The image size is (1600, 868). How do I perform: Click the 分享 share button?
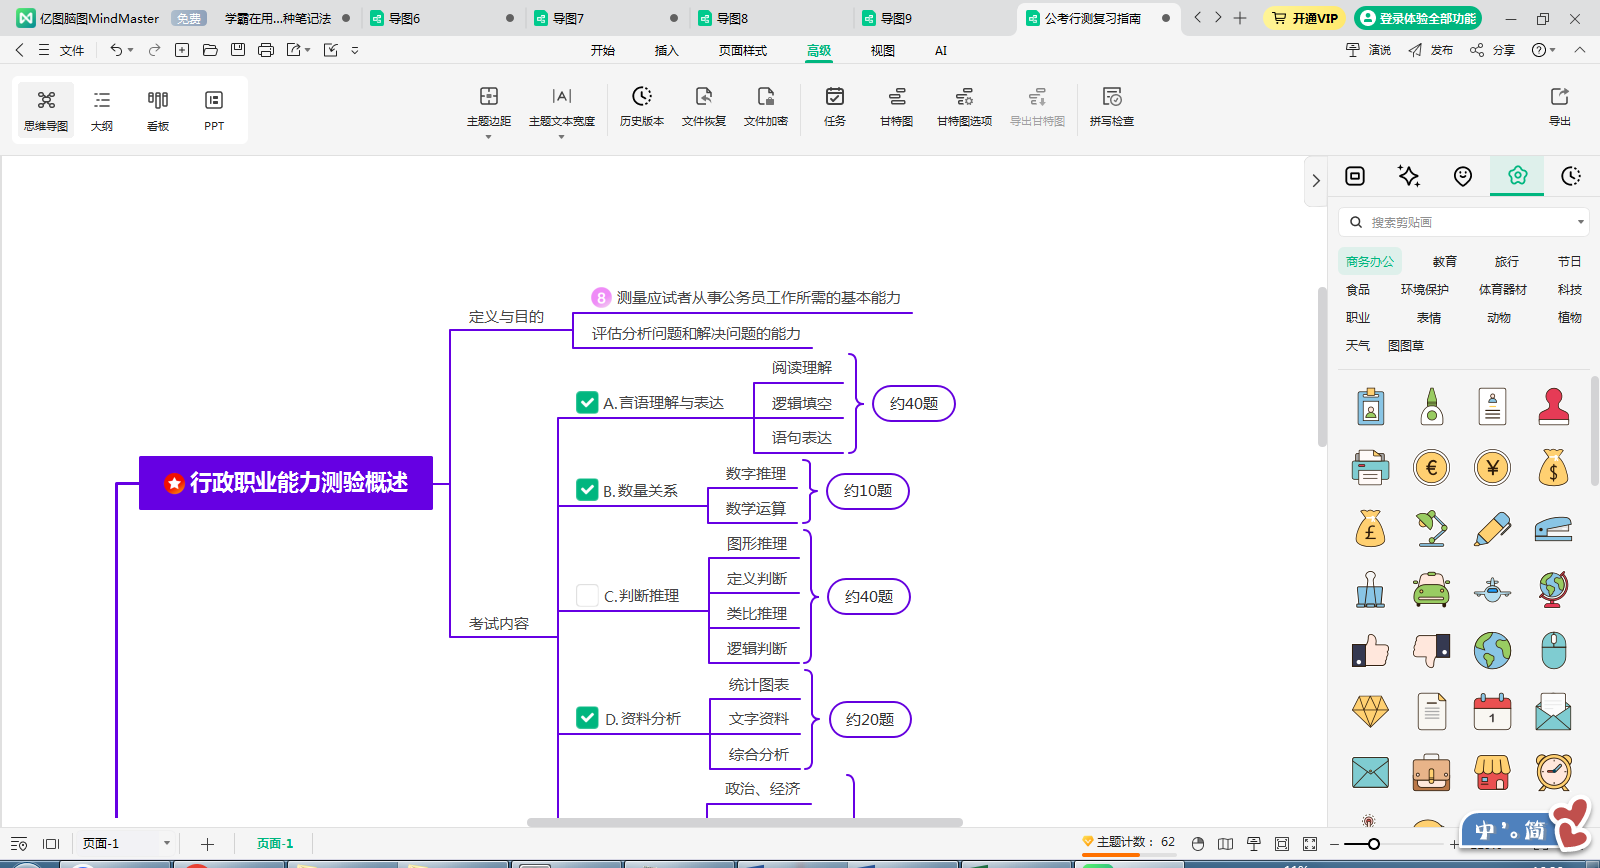tap(1492, 50)
